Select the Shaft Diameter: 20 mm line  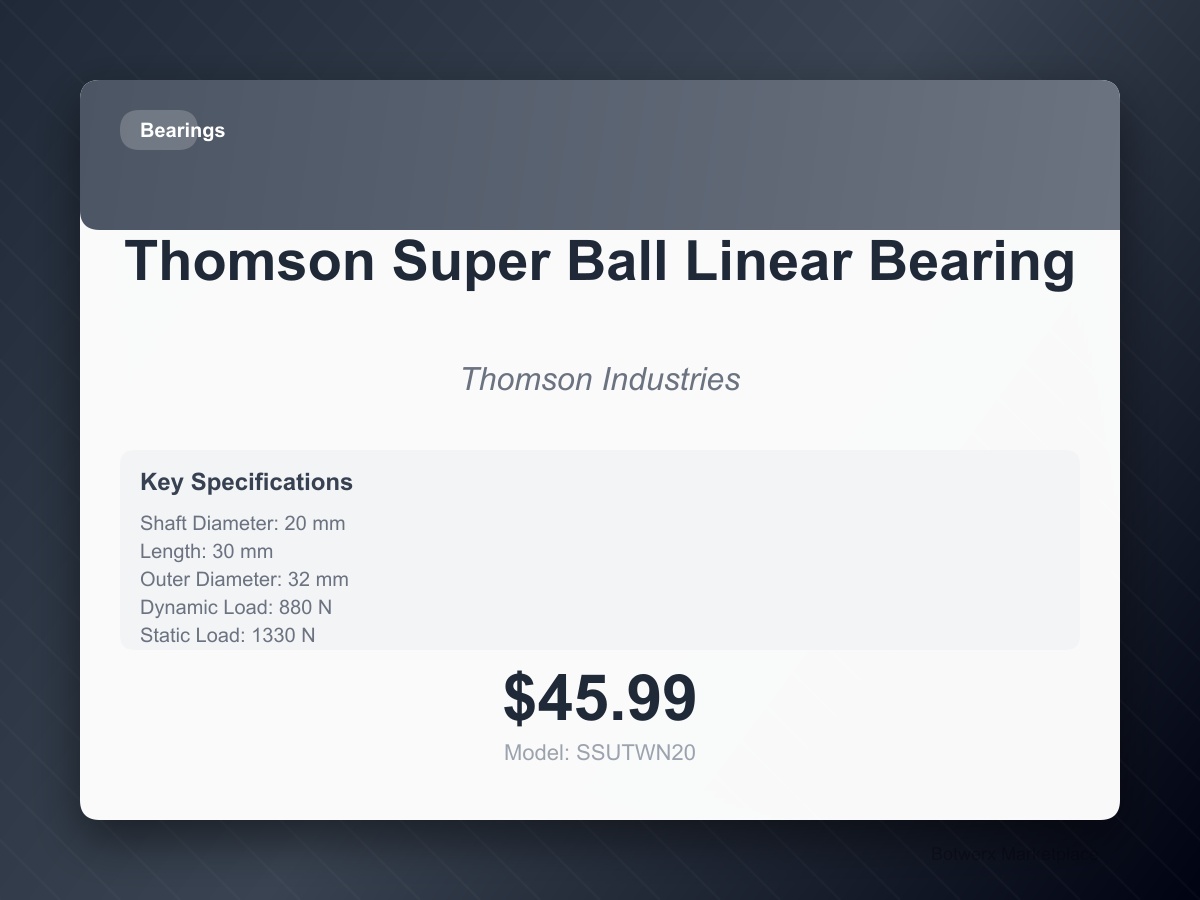tap(243, 523)
